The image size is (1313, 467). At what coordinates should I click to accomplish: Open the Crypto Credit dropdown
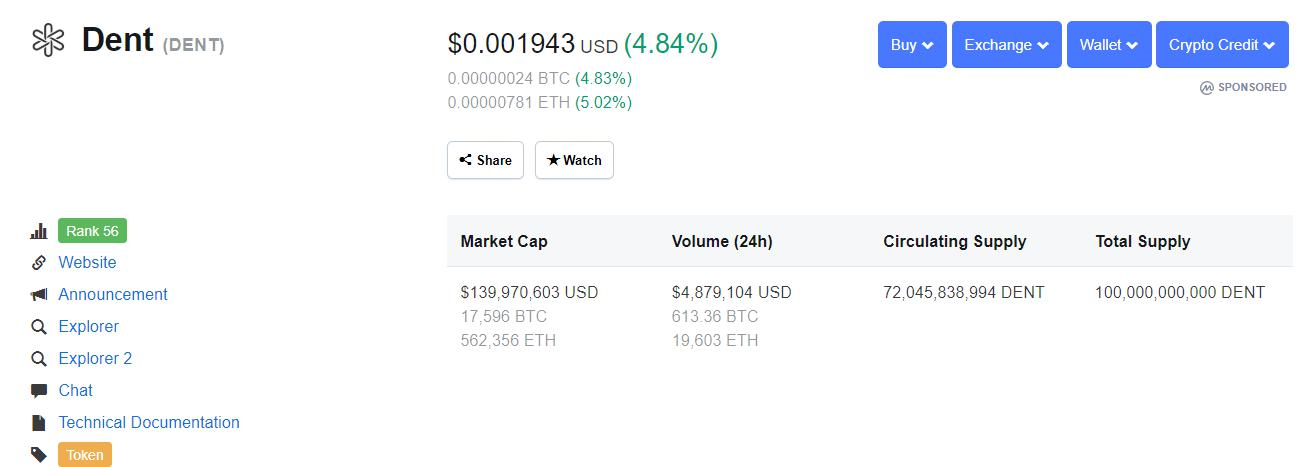point(1222,45)
